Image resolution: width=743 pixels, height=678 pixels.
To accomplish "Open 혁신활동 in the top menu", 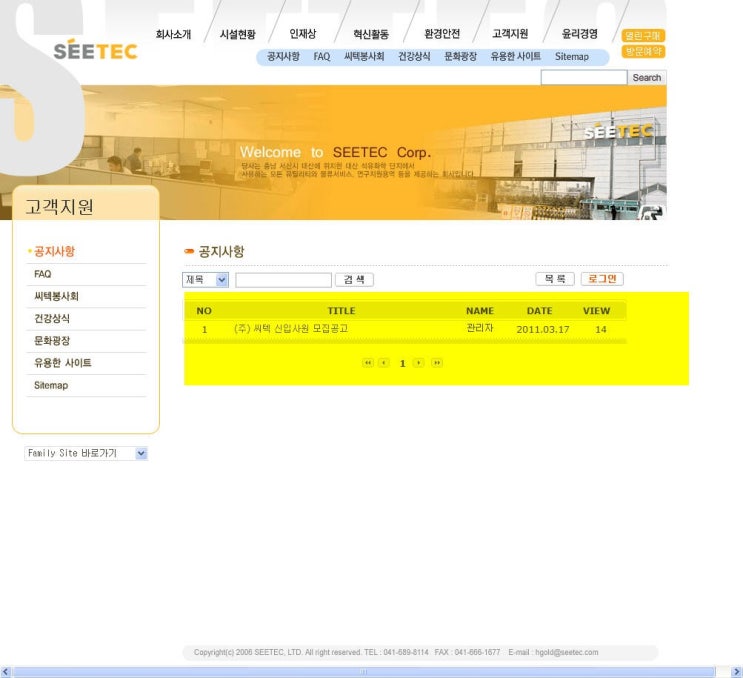I will (x=371, y=34).
